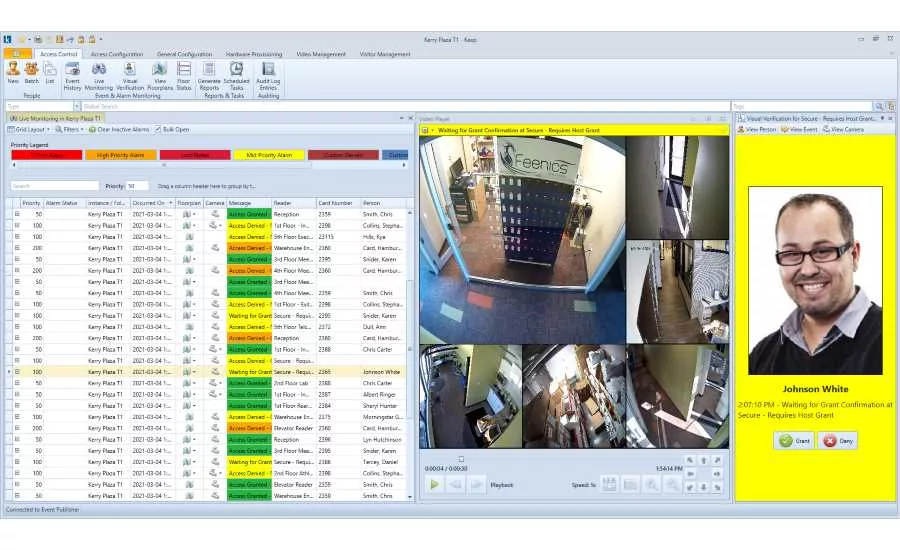Select the Live Monitoring in Kerry Plaza T1 tab
900x550 pixels.
coord(55,118)
